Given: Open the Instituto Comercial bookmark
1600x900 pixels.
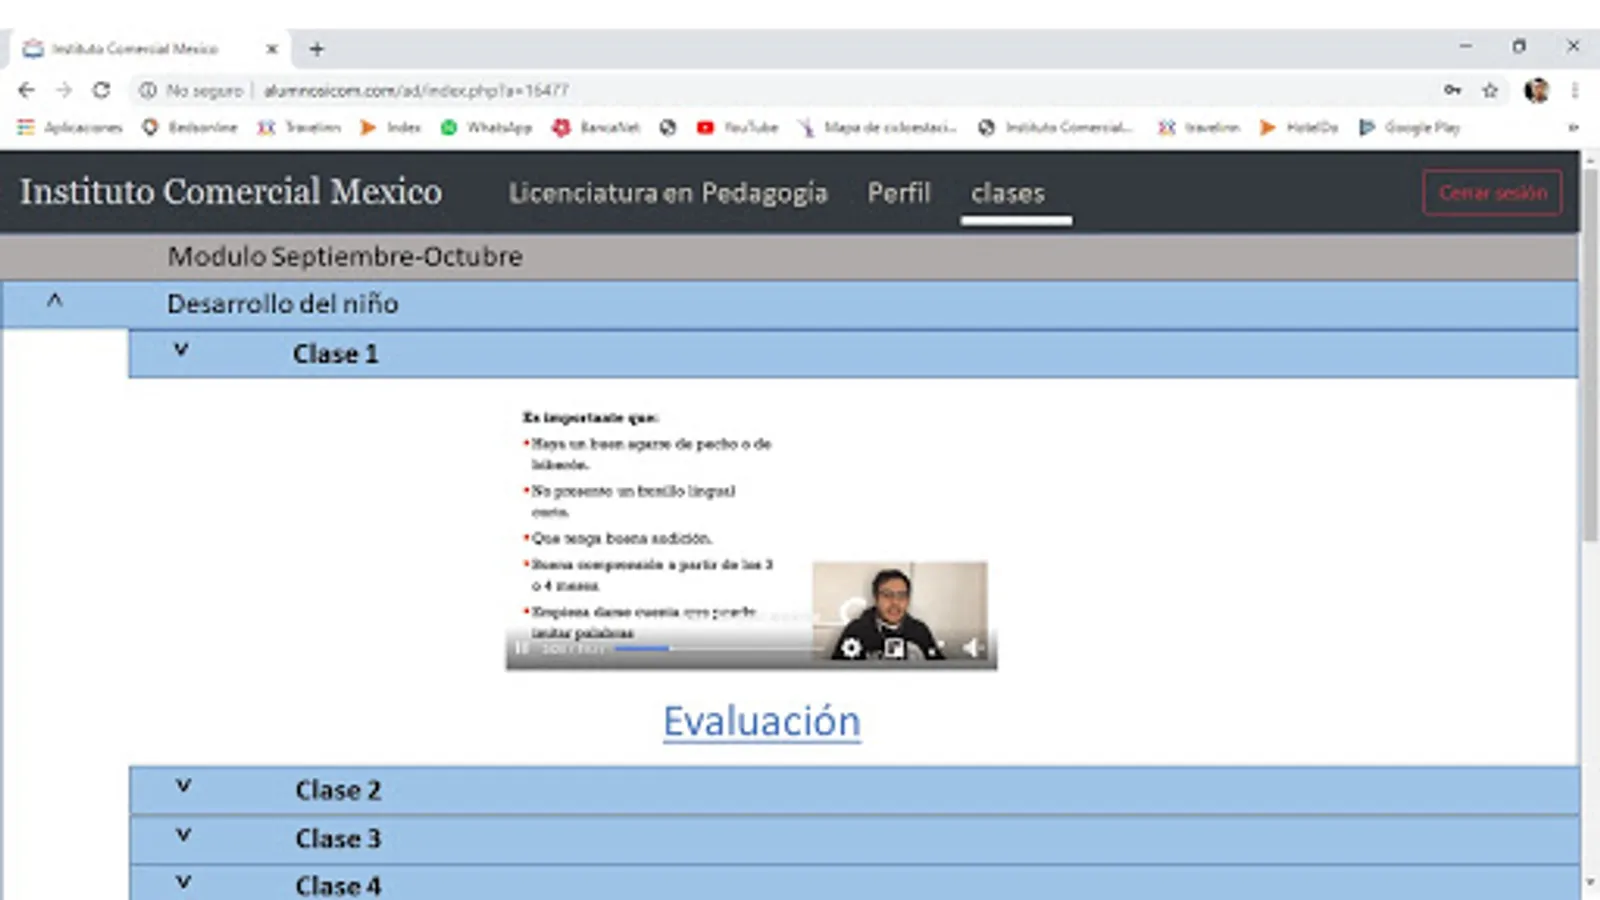Looking at the screenshot, I should (1055, 127).
